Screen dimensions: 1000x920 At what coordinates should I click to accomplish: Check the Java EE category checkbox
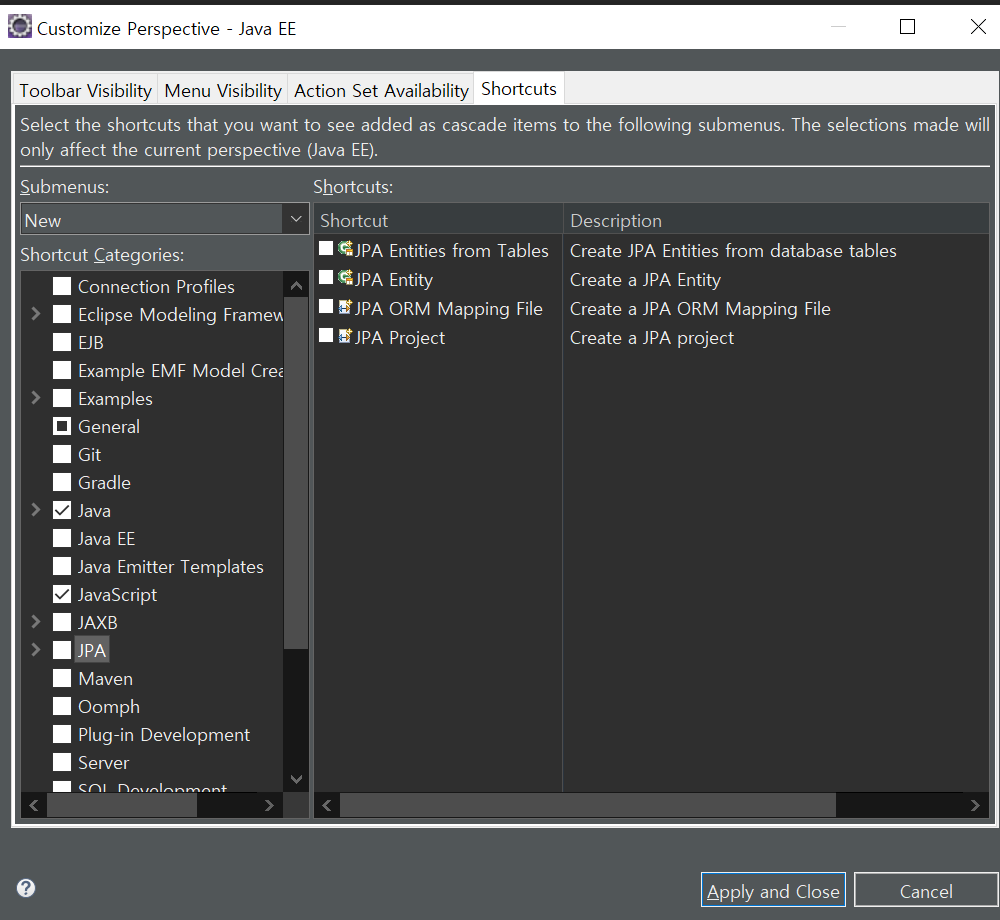[x=62, y=539]
